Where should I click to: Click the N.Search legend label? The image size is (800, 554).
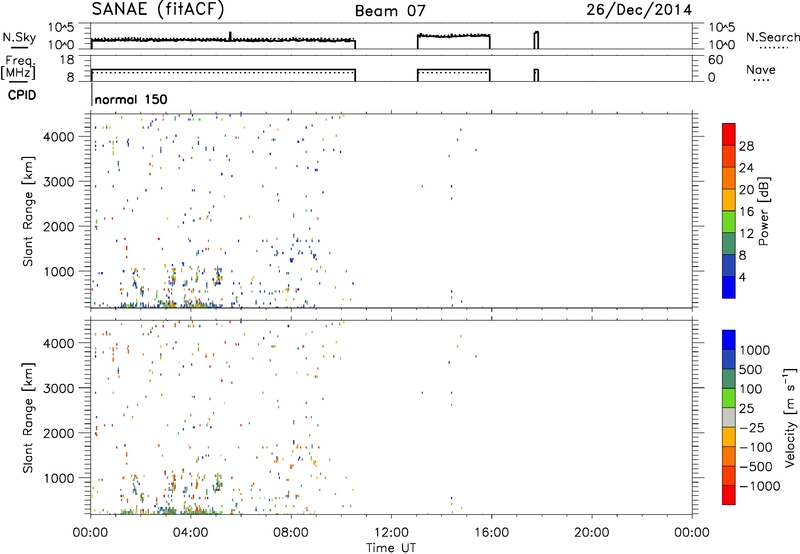pyautogui.click(x=772, y=37)
